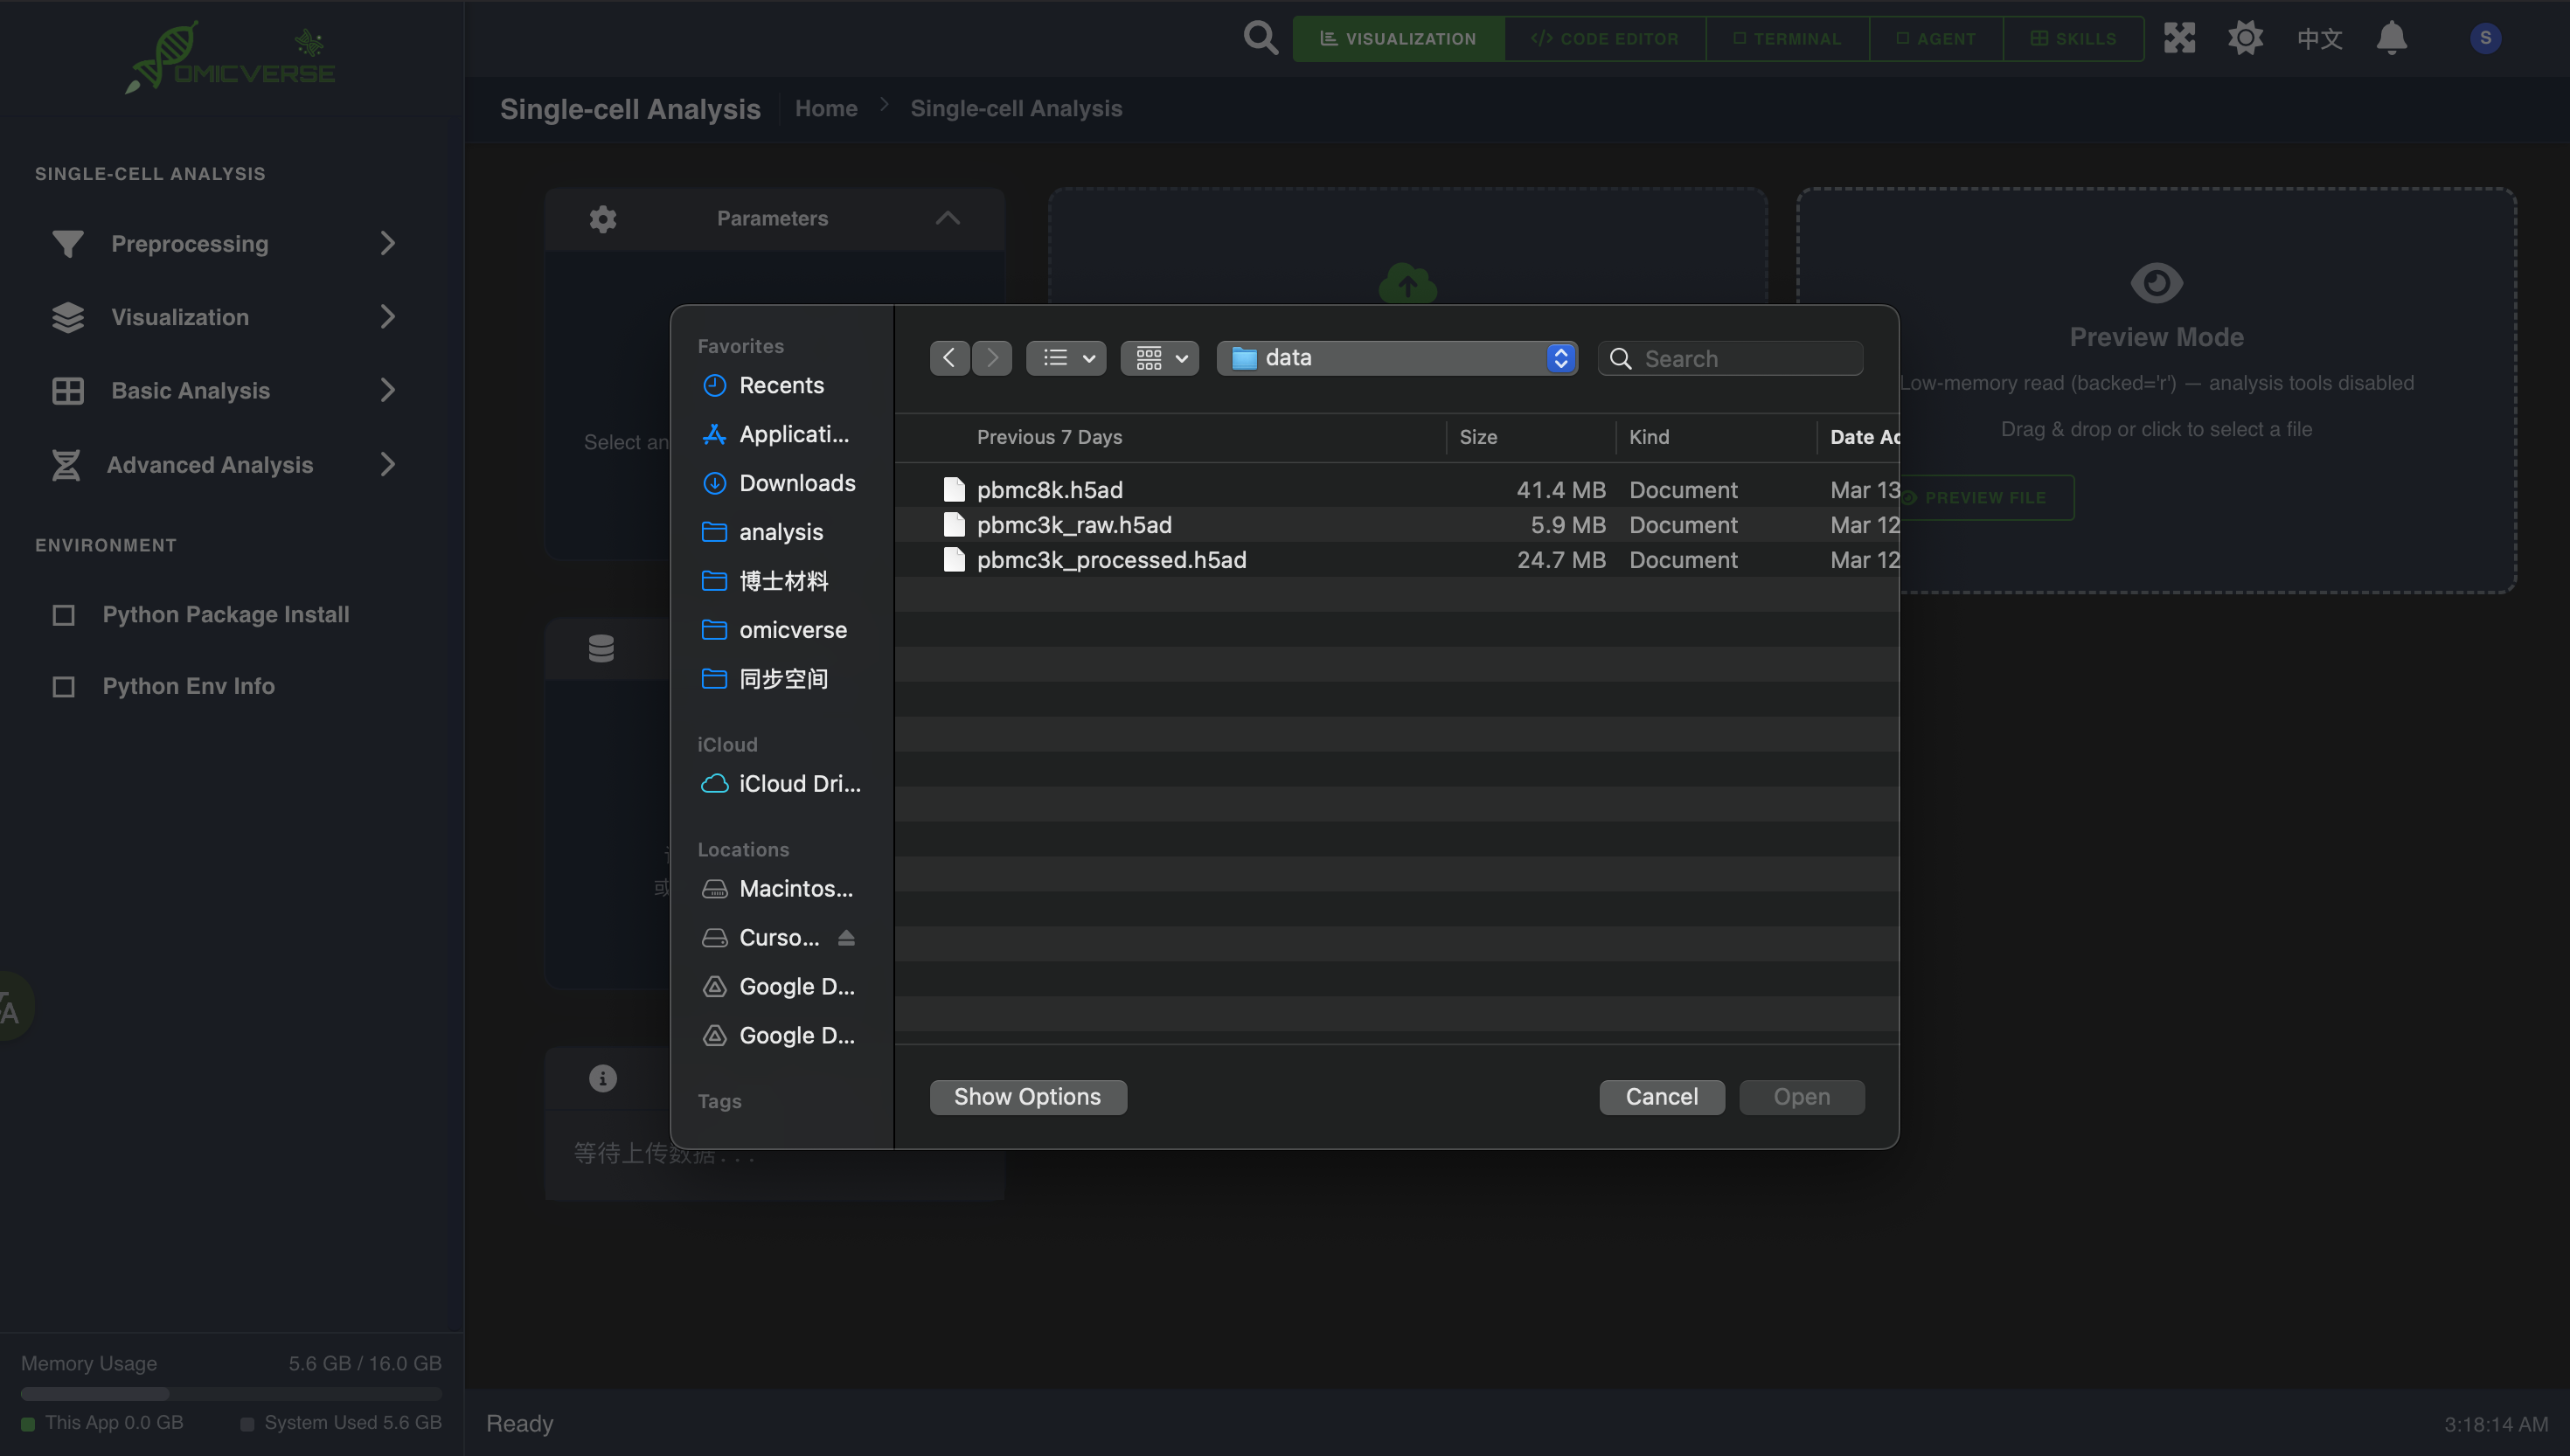Open the search icon in the top bar
2570x1456 pixels.
[1259, 38]
